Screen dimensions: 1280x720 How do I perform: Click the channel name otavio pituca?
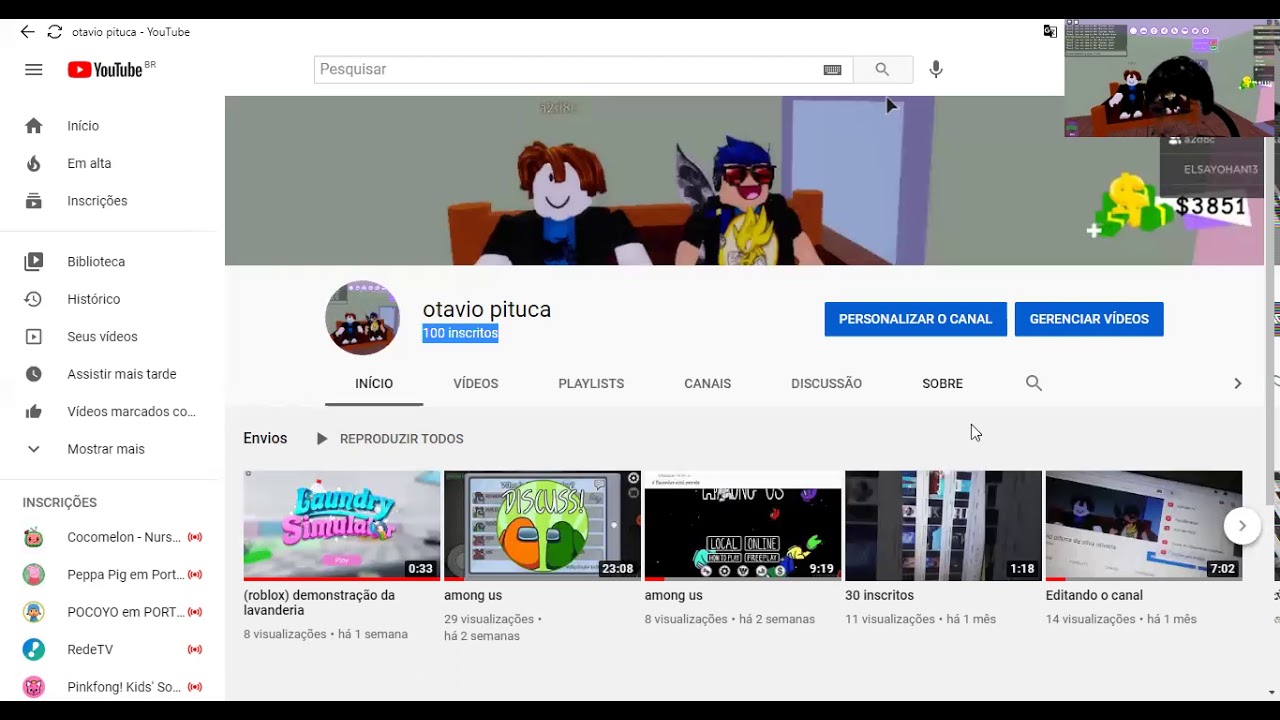(x=487, y=310)
